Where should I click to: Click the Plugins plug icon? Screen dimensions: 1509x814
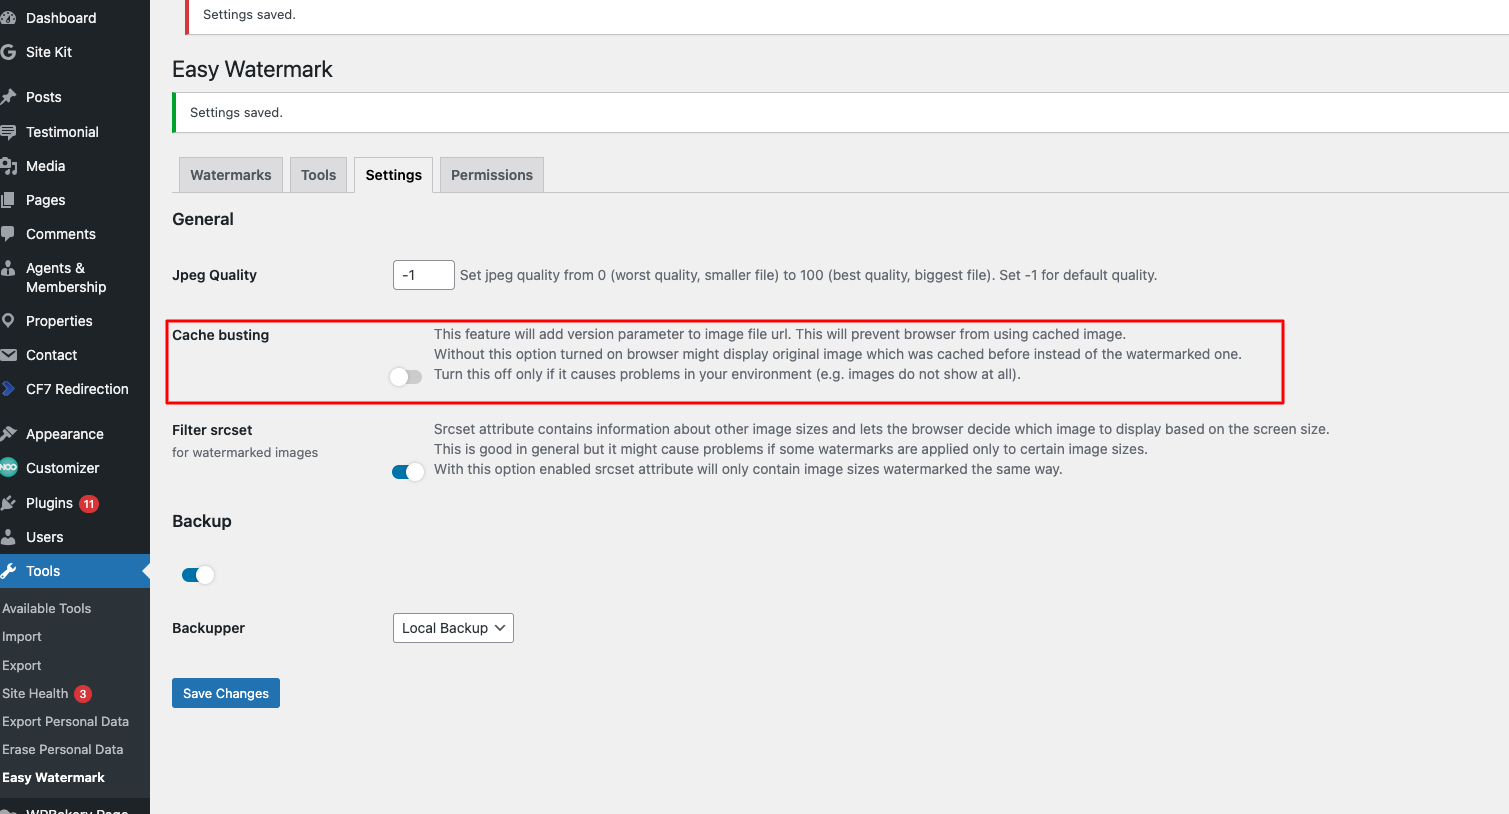click(x=8, y=503)
